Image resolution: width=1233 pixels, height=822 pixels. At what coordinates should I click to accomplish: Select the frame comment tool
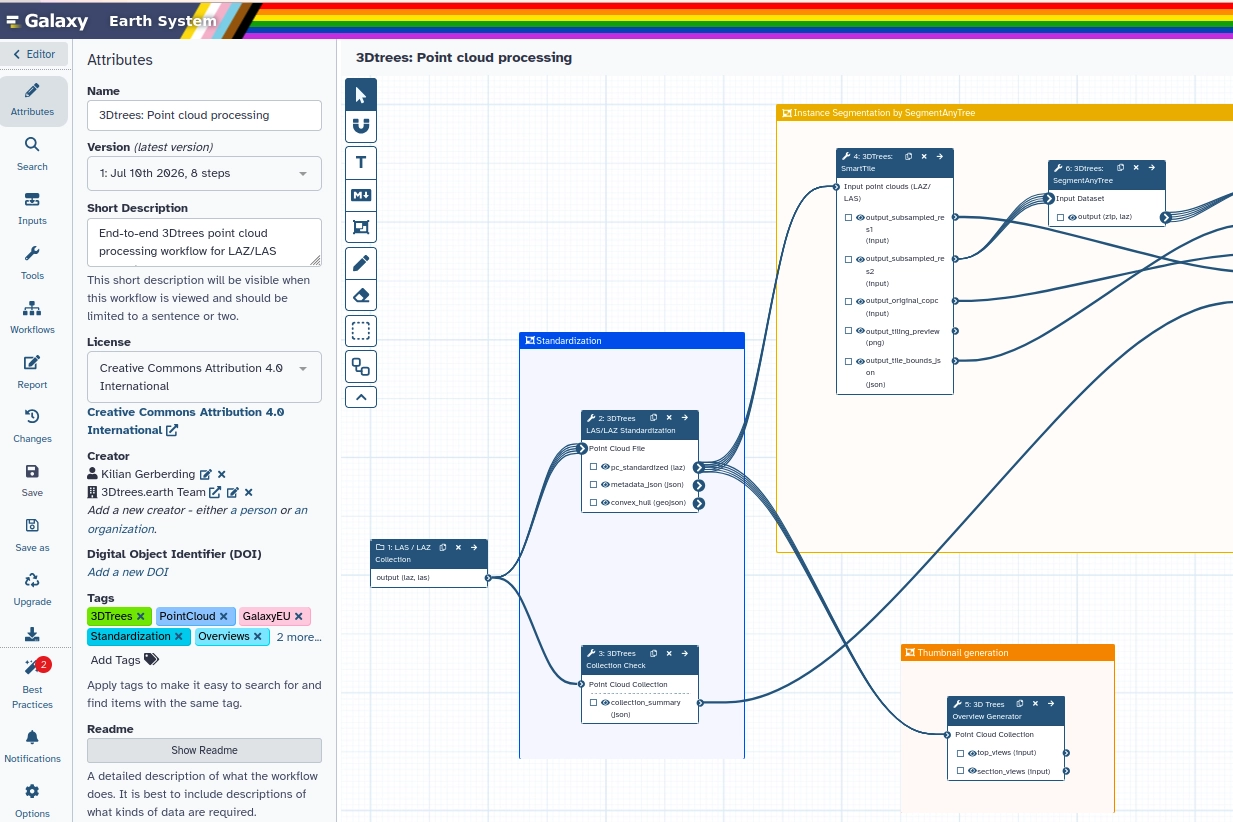361,227
